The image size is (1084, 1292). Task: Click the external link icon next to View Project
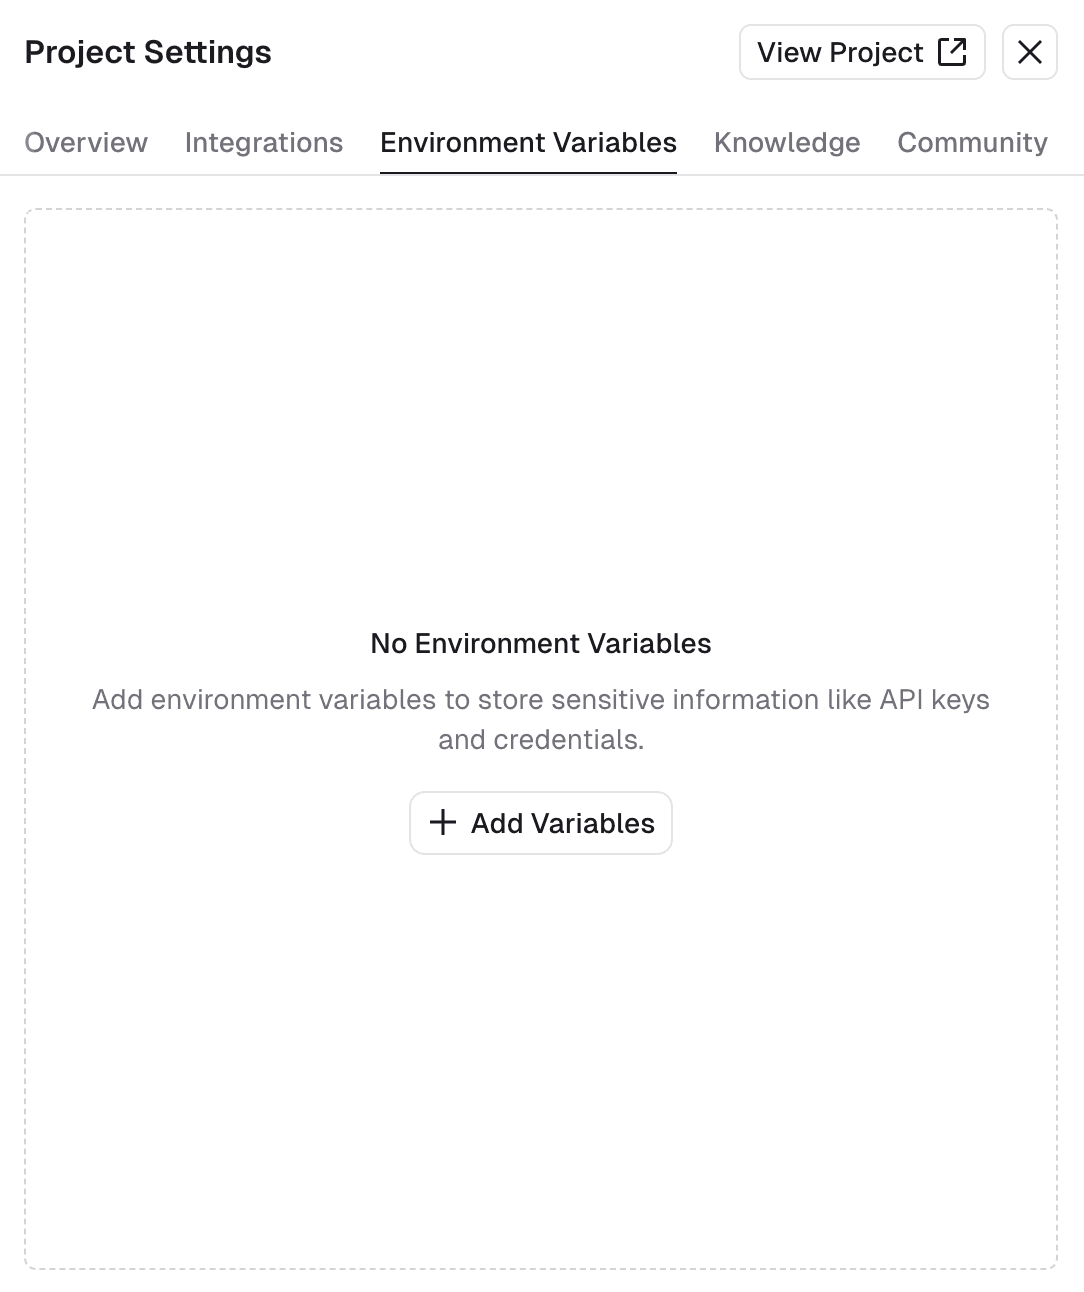point(953,51)
